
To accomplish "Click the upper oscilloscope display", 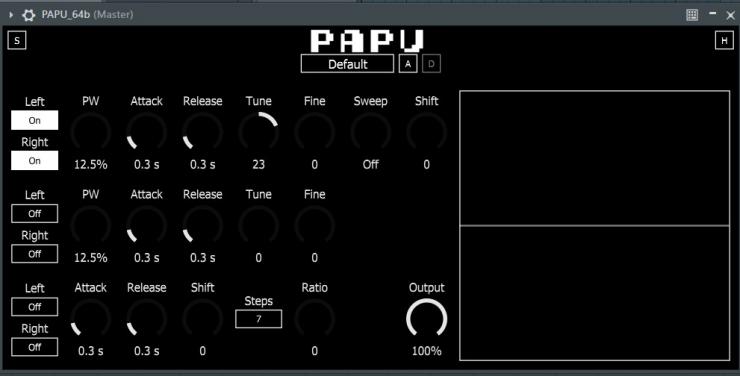I will point(595,158).
